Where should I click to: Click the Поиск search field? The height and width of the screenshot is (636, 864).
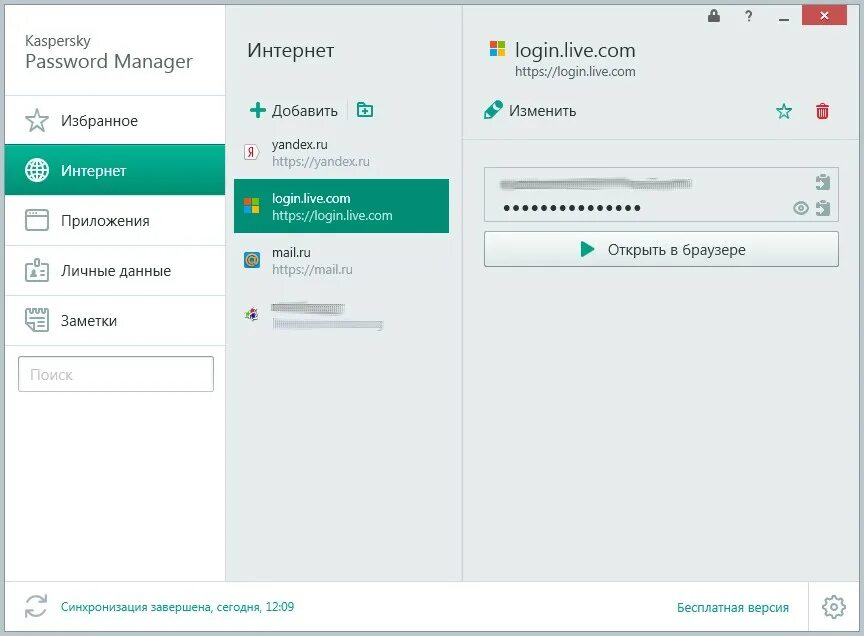(116, 374)
